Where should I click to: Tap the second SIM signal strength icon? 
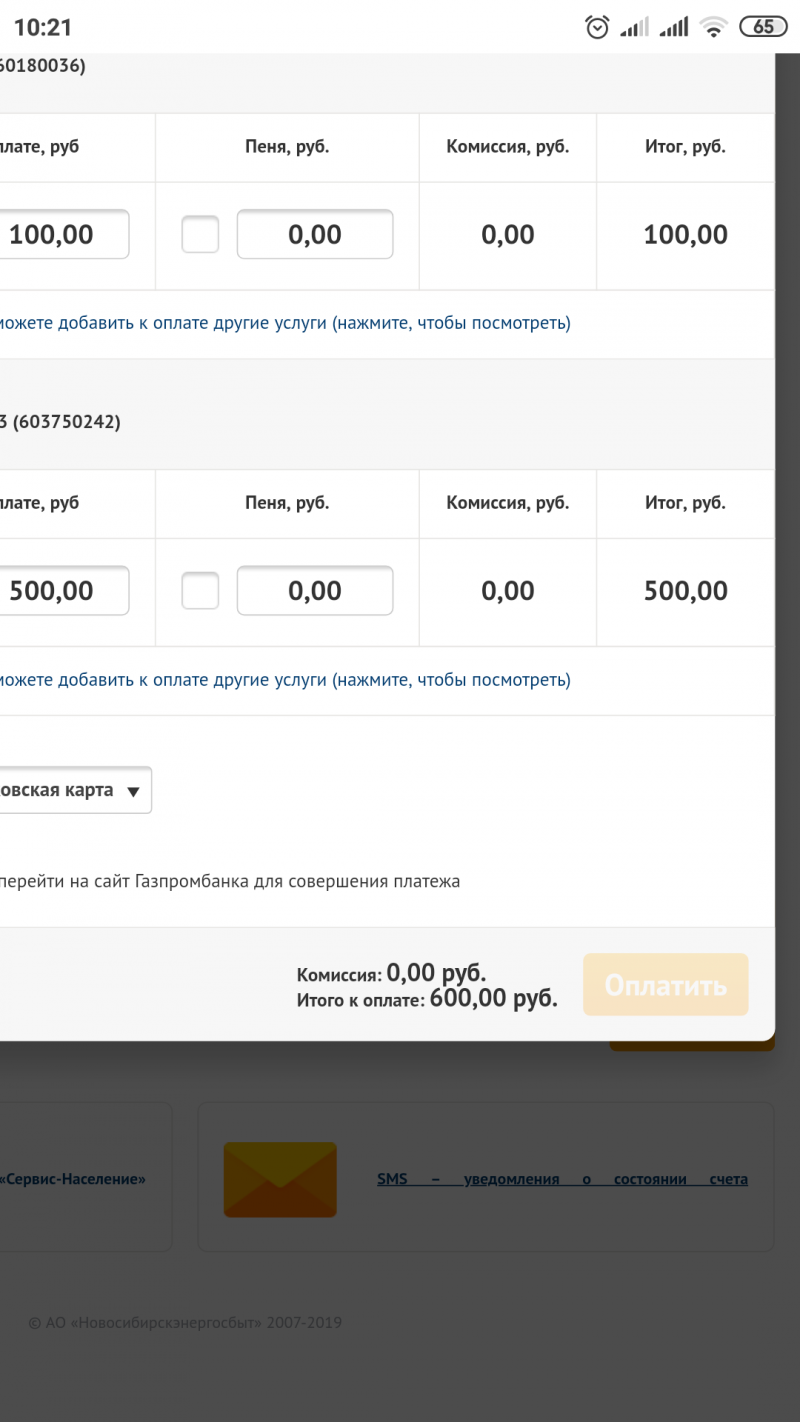coord(674,27)
